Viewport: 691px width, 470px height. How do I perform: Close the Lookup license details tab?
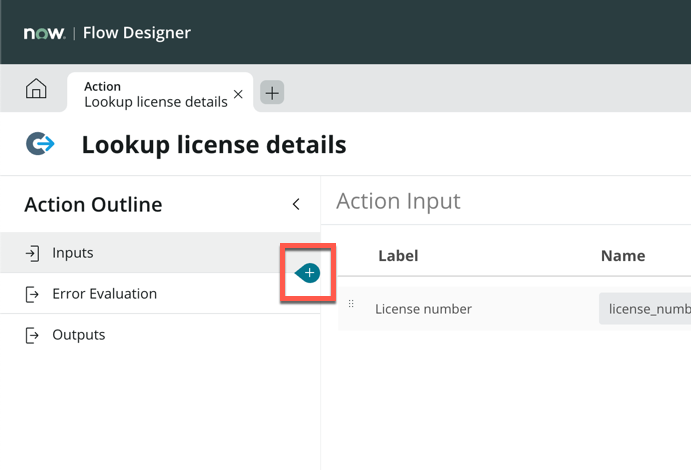coord(238,95)
